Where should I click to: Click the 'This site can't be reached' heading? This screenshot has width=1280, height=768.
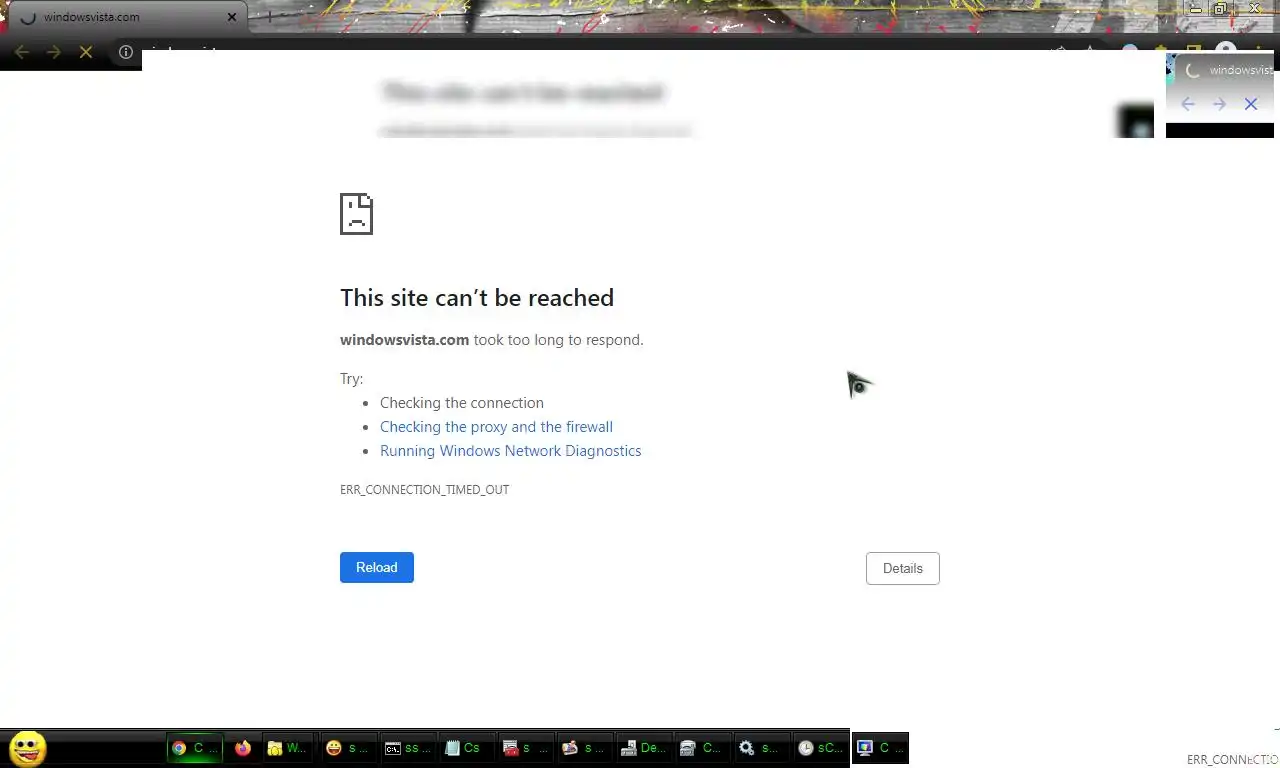pos(477,298)
